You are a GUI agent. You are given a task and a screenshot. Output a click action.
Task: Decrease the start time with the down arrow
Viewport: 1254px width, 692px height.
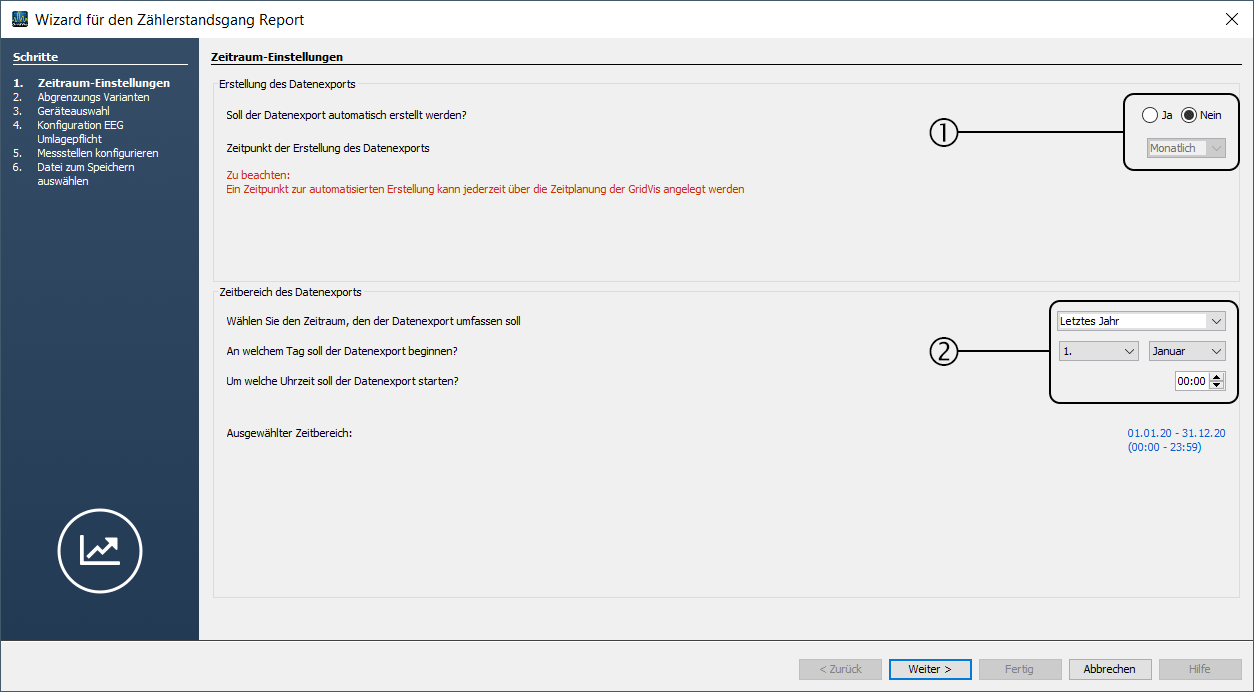(1217, 385)
